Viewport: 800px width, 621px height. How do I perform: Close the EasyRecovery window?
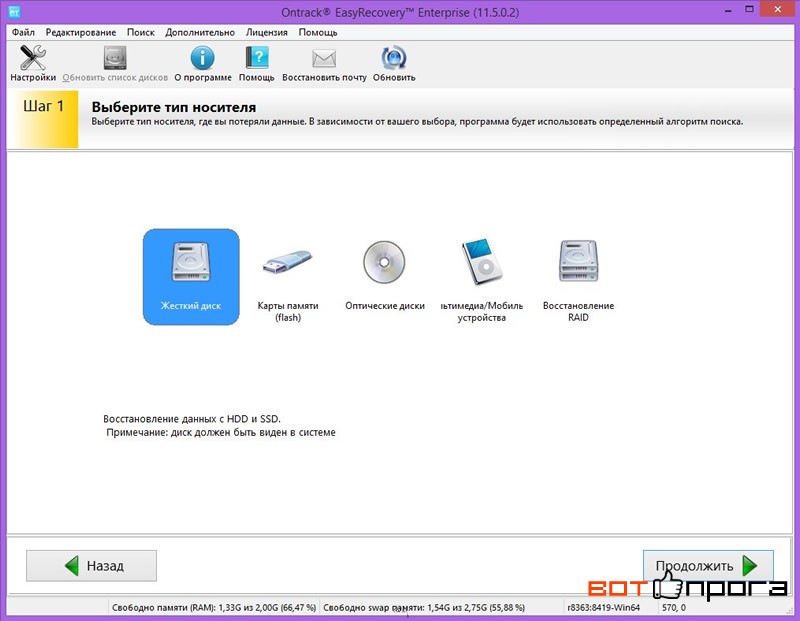[x=778, y=9]
